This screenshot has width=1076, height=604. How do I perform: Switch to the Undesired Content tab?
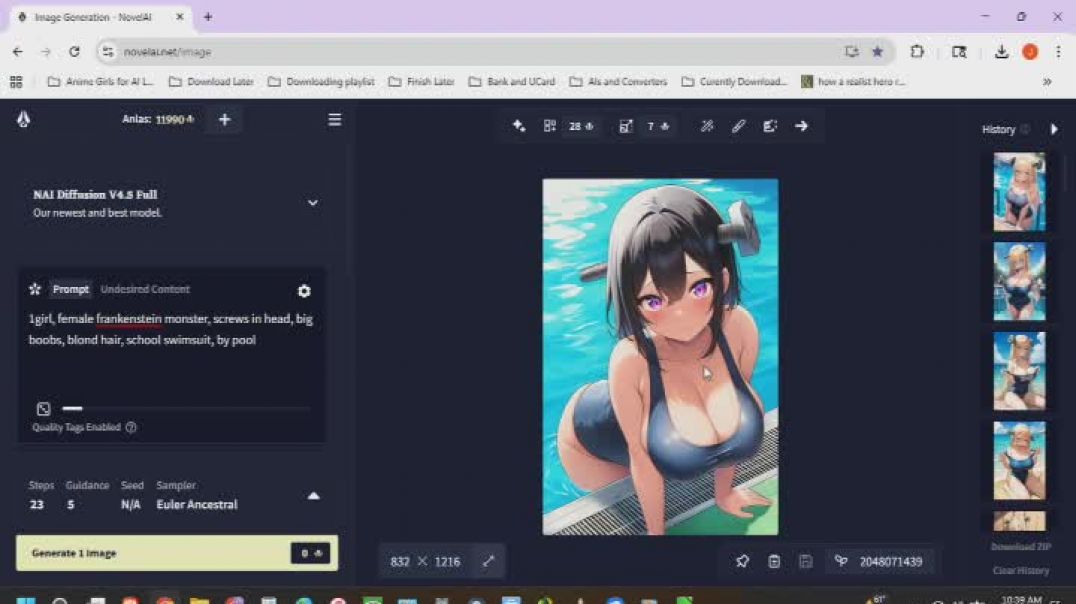pyautogui.click(x=145, y=290)
